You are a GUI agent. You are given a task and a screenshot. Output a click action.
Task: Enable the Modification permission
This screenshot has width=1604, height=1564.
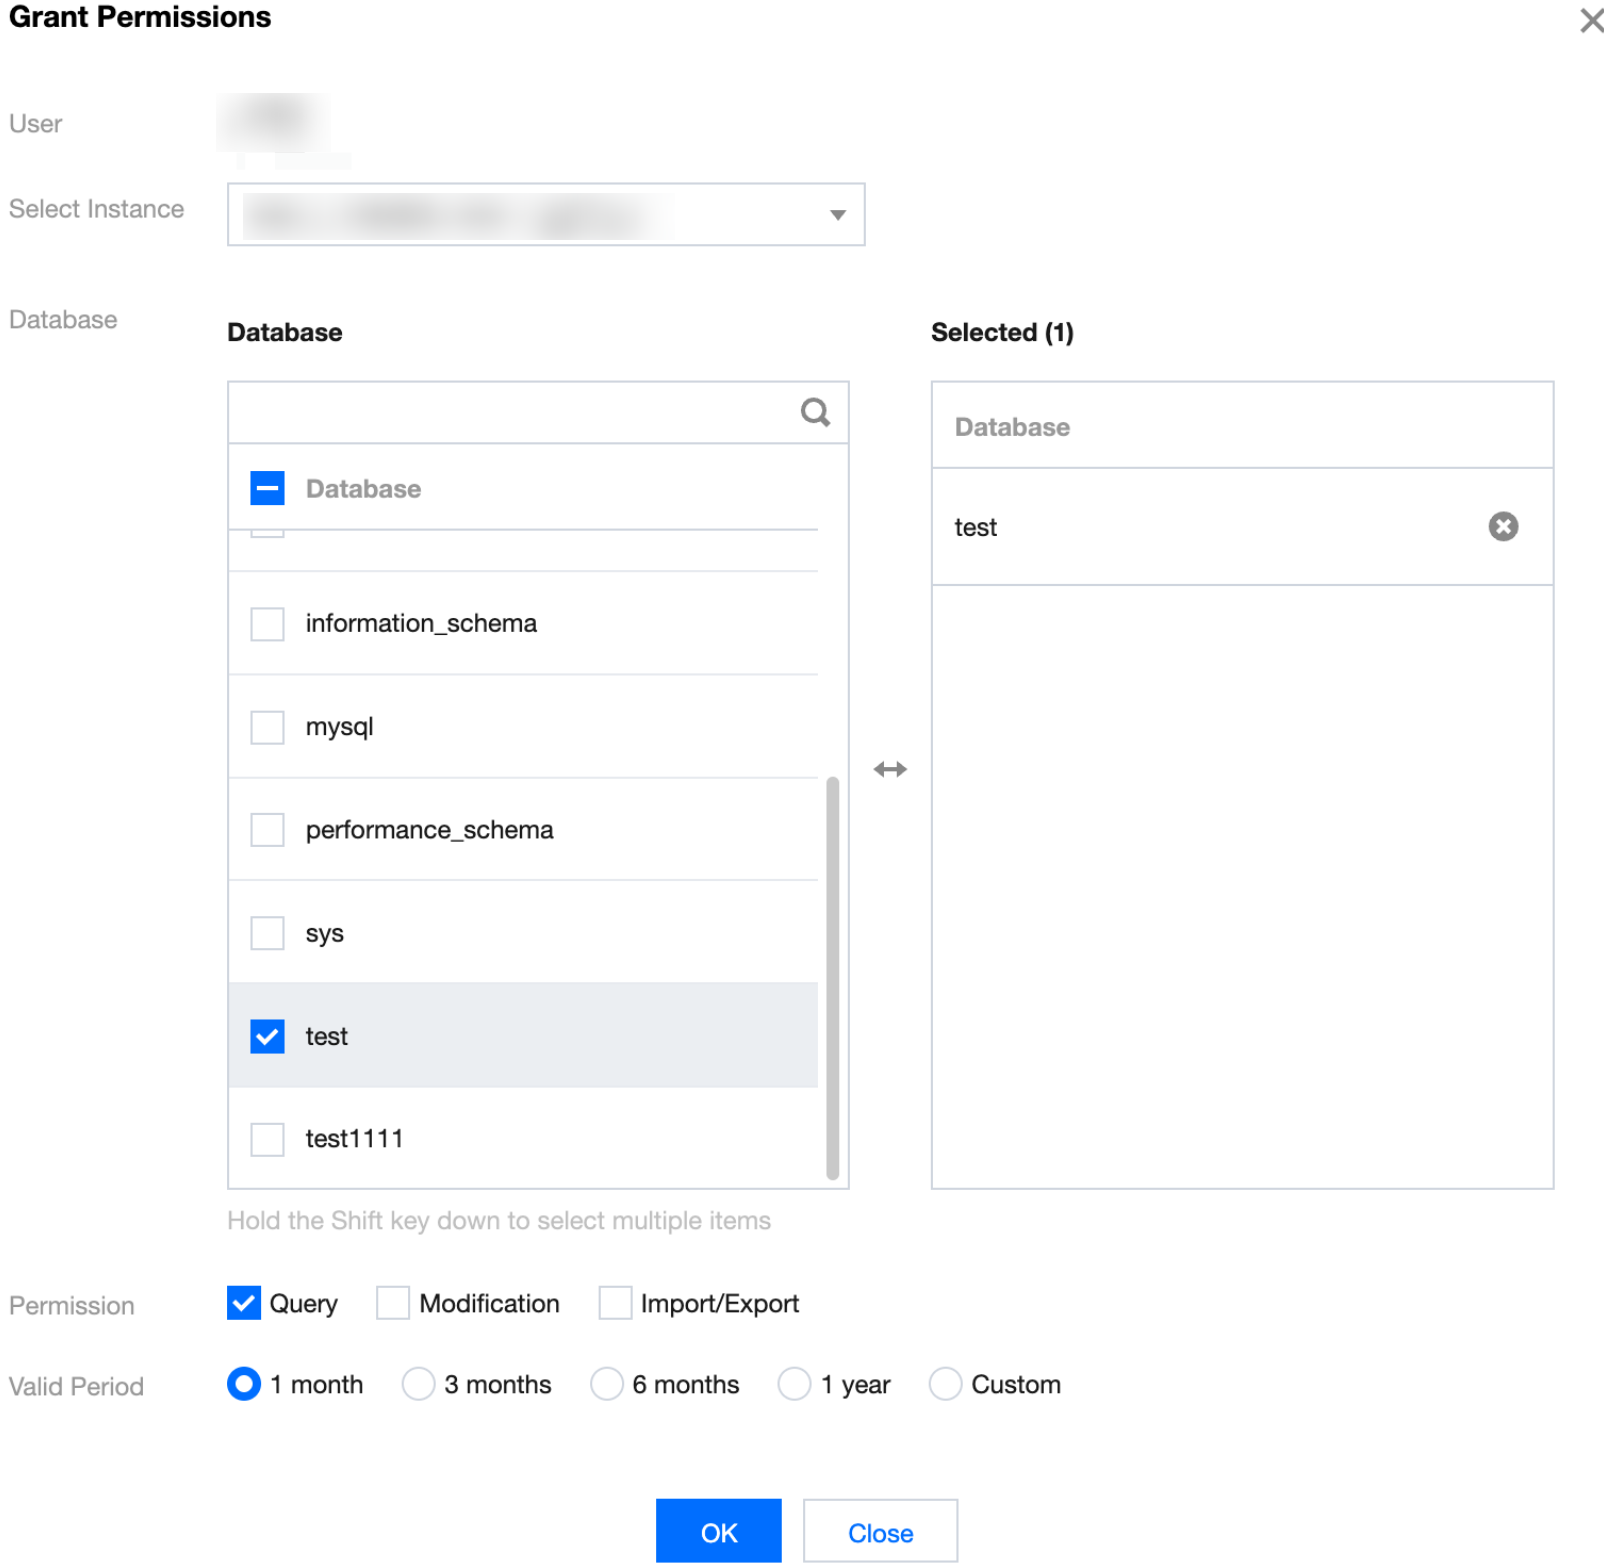pyautogui.click(x=393, y=1303)
